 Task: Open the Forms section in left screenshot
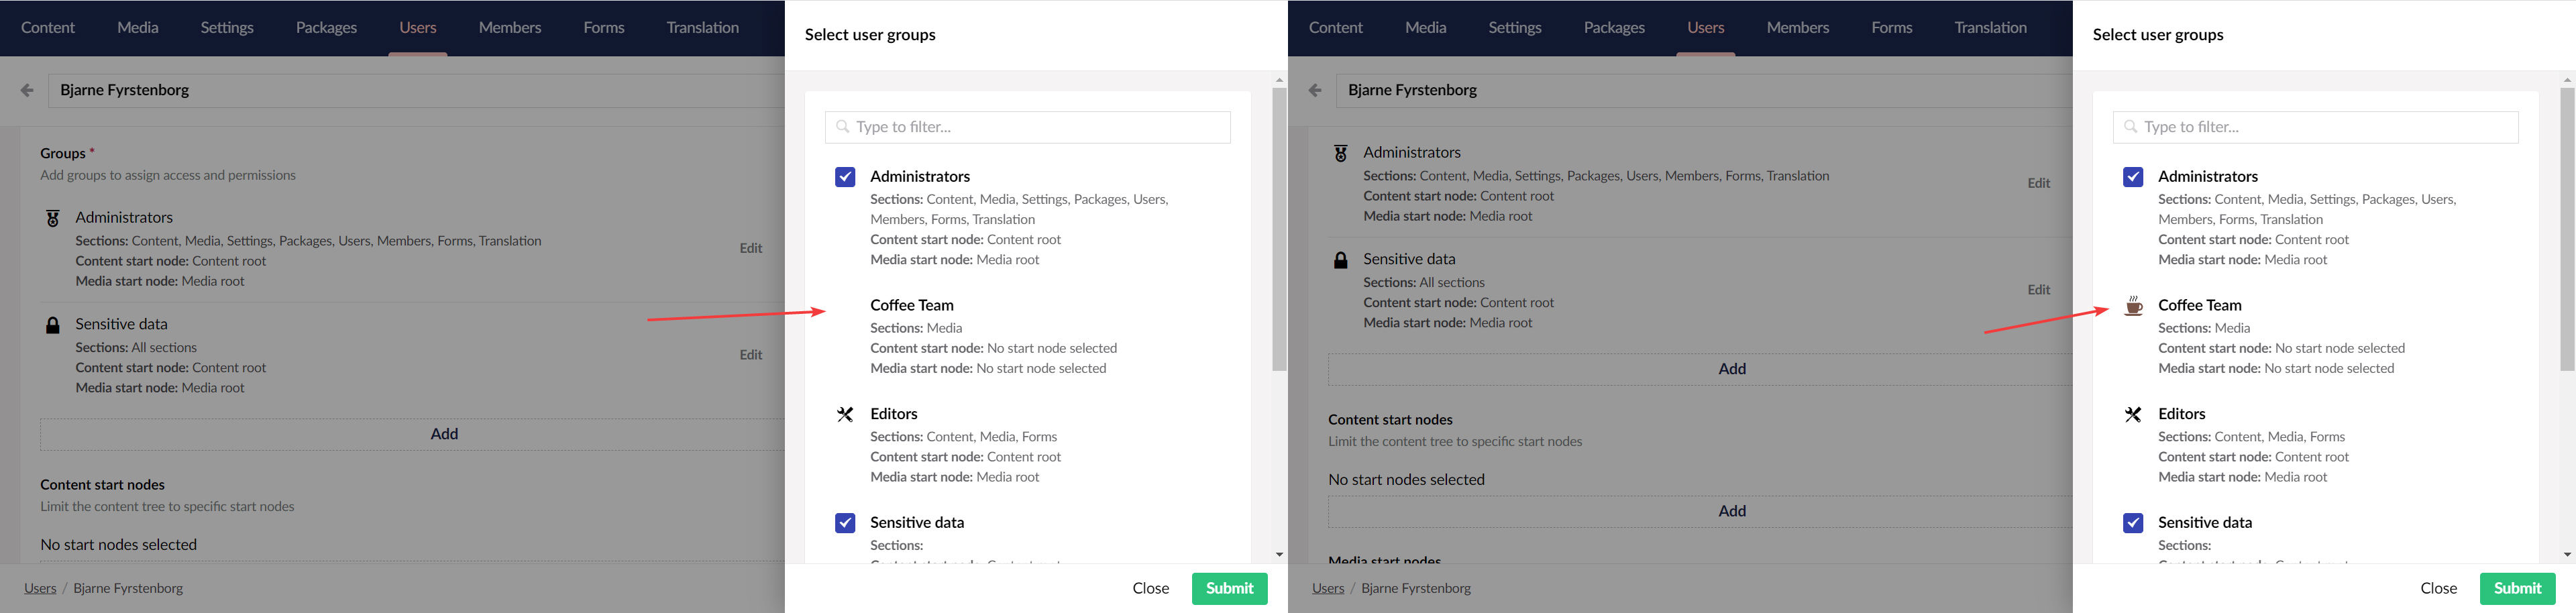[604, 28]
